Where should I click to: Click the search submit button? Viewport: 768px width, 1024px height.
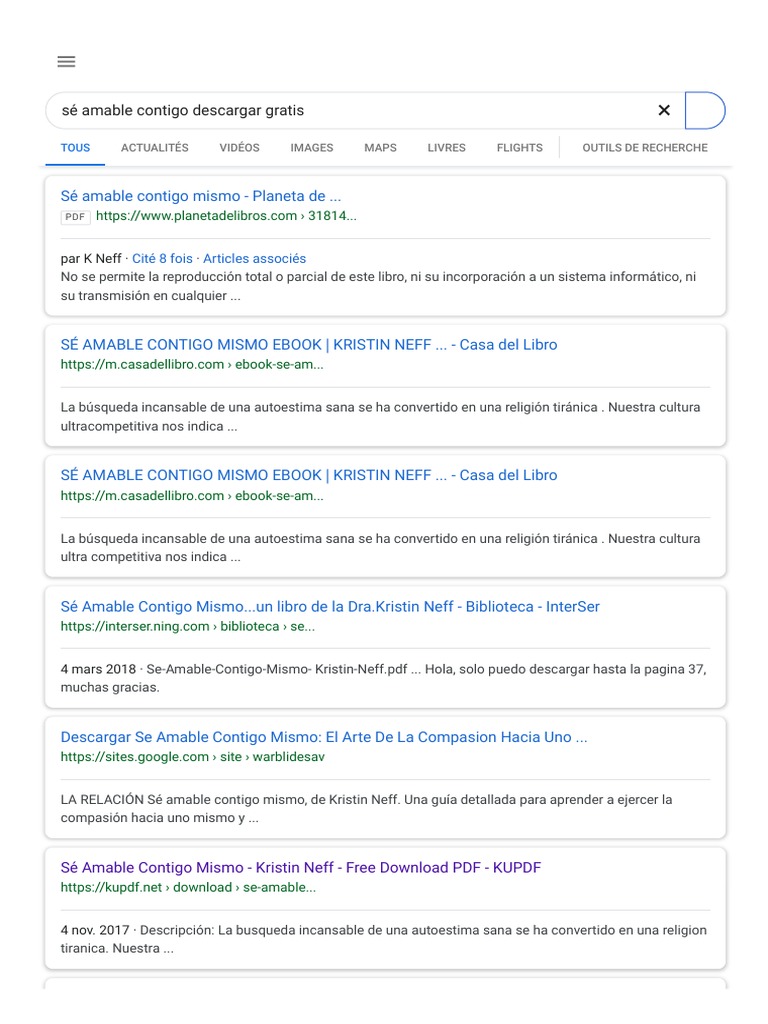coord(704,111)
